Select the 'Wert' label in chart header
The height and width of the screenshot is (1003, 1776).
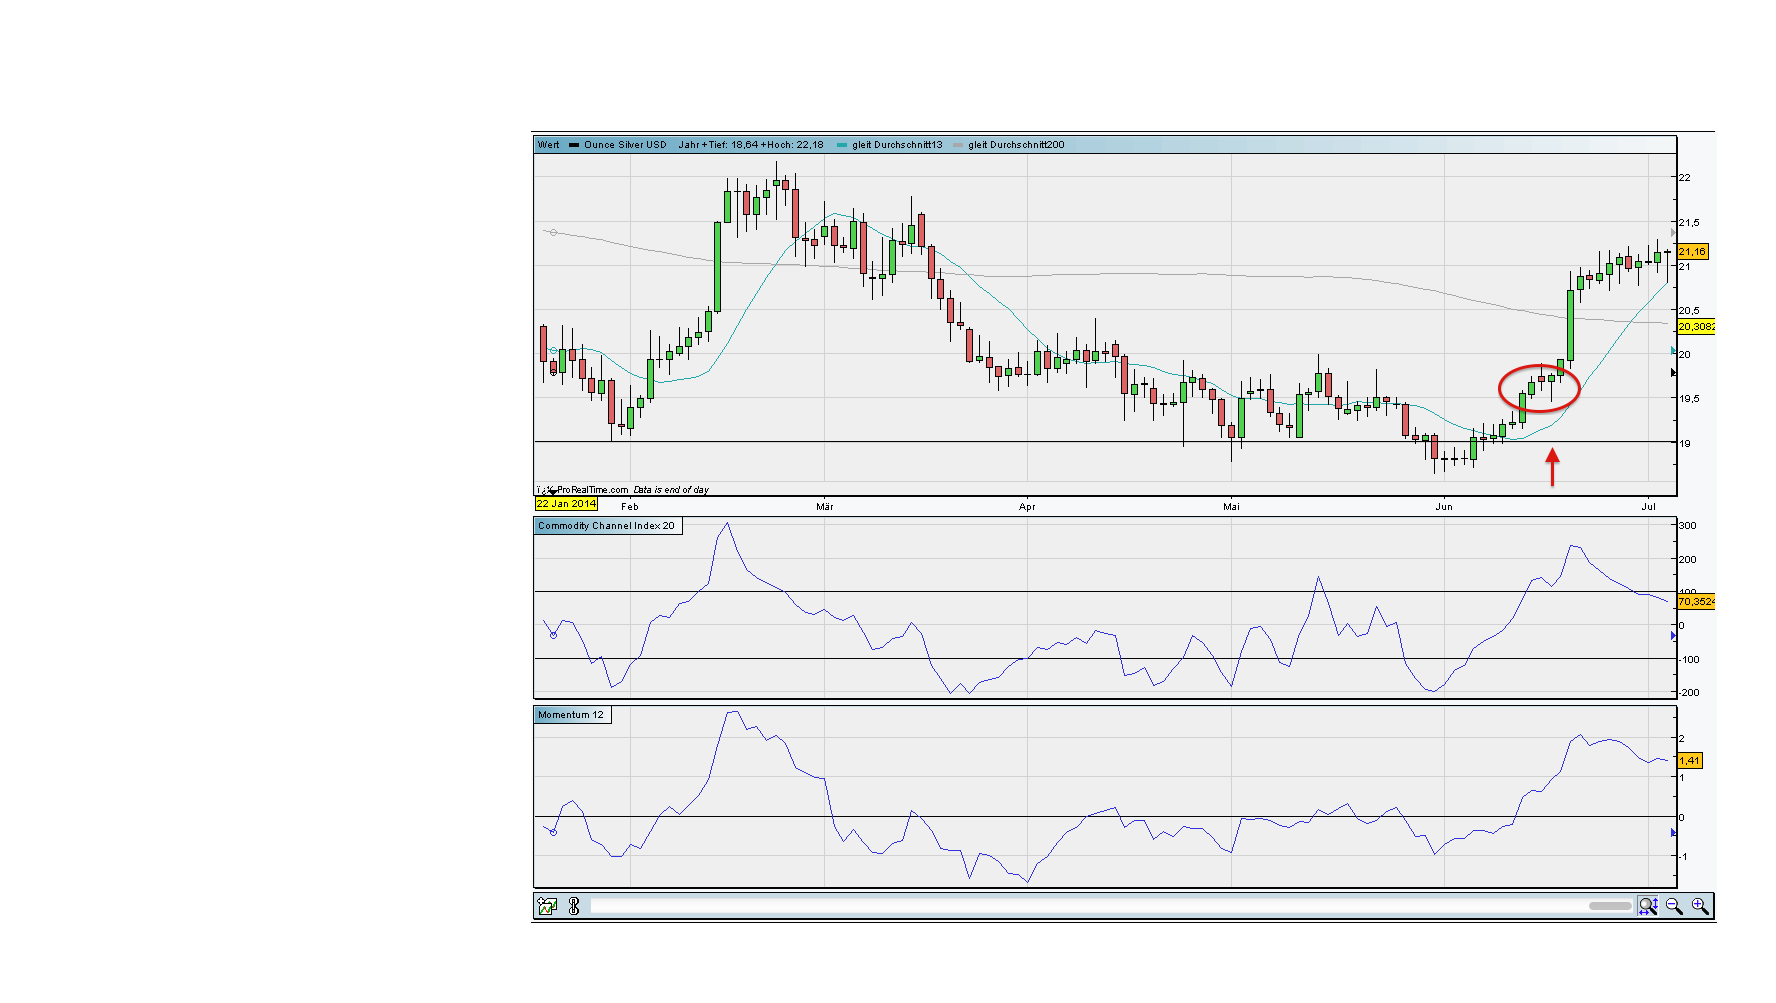(549, 145)
